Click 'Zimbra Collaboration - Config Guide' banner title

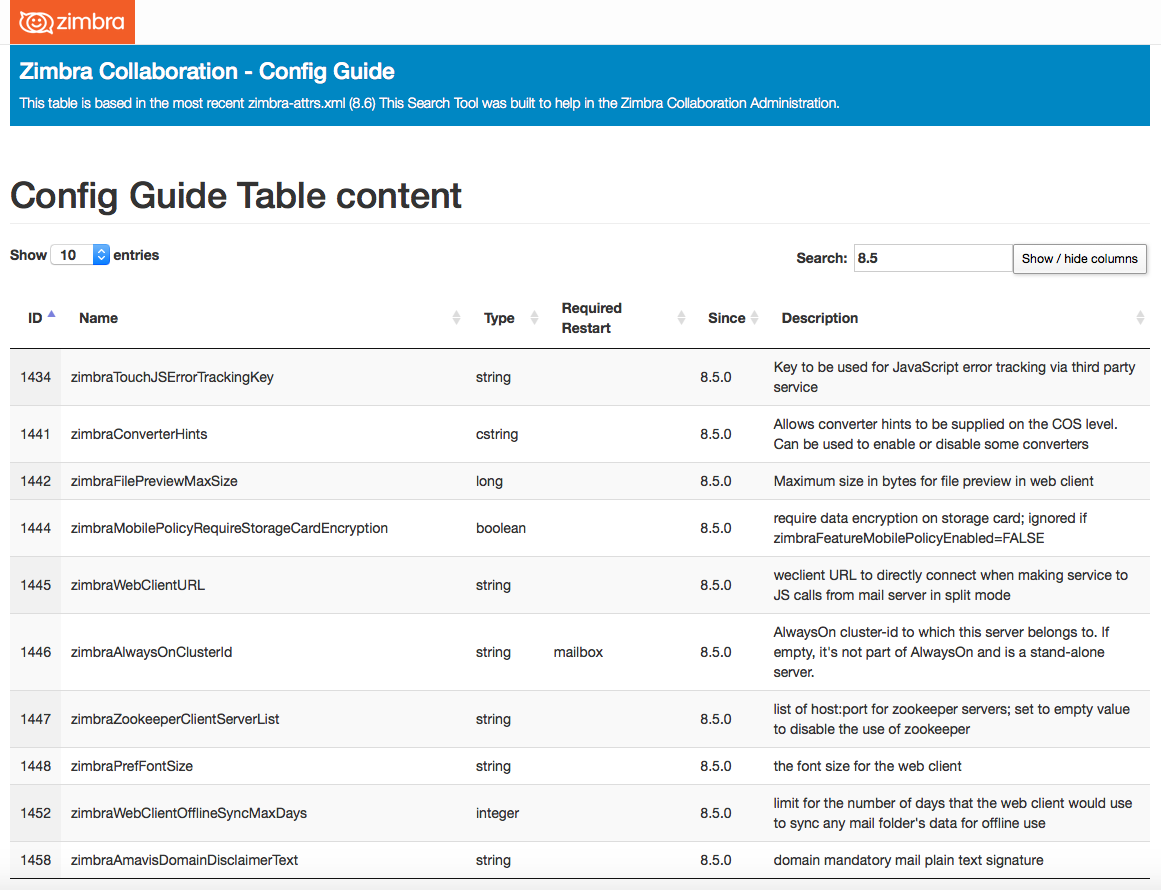click(207, 71)
